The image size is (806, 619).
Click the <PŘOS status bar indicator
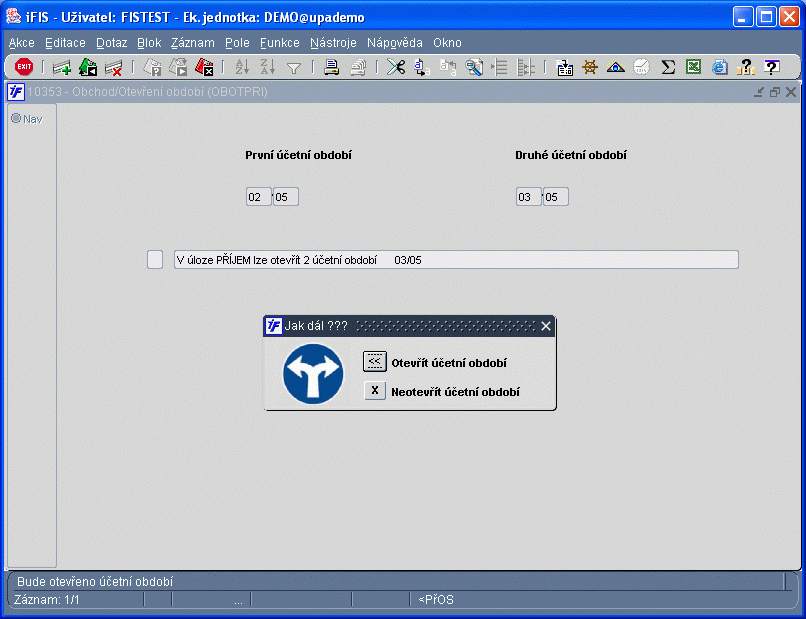tap(436, 599)
